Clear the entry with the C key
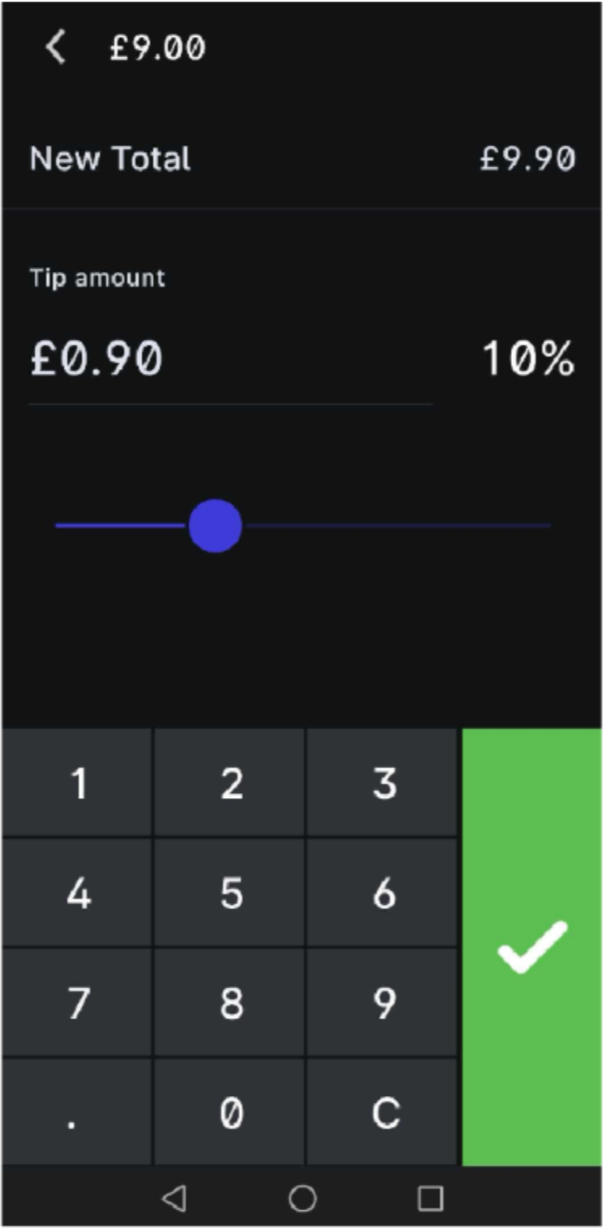608x1232 pixels. coord(385,1113)
